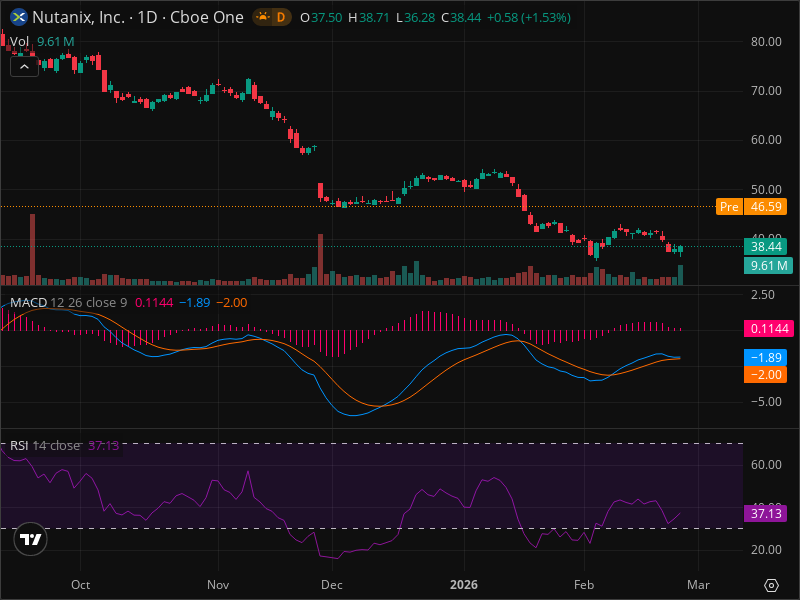Click the 80.00 price scale value
The width and height of the screenshot is (800, 600).
766,42
